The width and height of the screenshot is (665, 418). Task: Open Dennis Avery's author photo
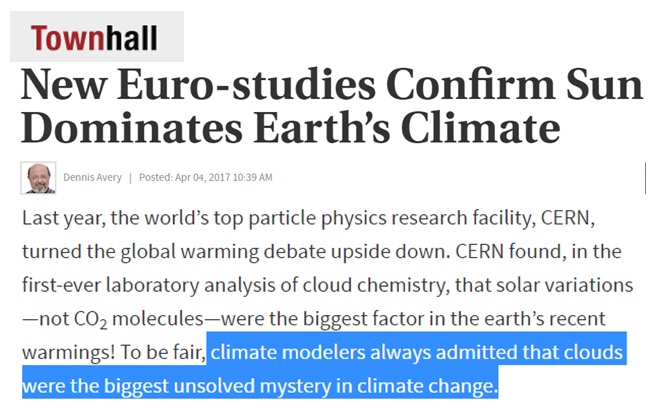pyautogui.click(x=38, y=178)
